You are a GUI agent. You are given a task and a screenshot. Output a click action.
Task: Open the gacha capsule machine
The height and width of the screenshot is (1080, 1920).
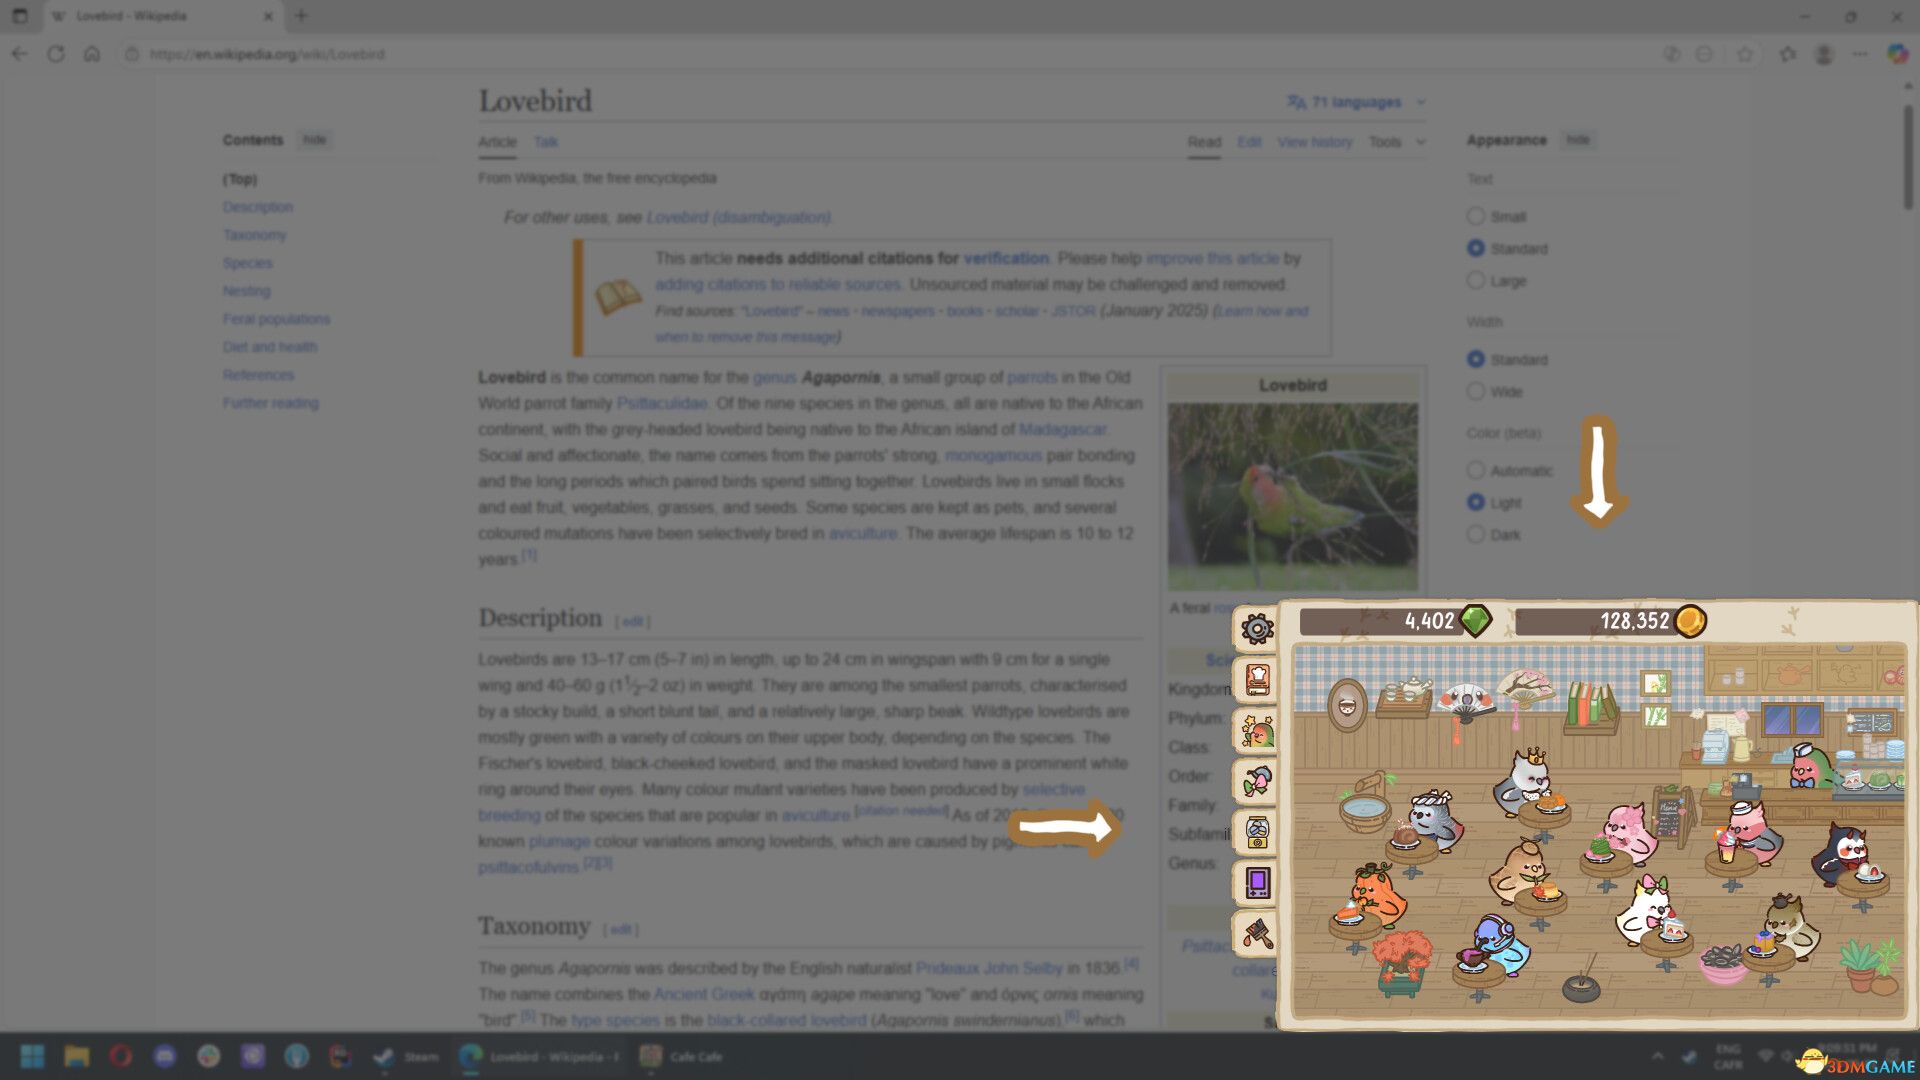tap(1257, 831)
